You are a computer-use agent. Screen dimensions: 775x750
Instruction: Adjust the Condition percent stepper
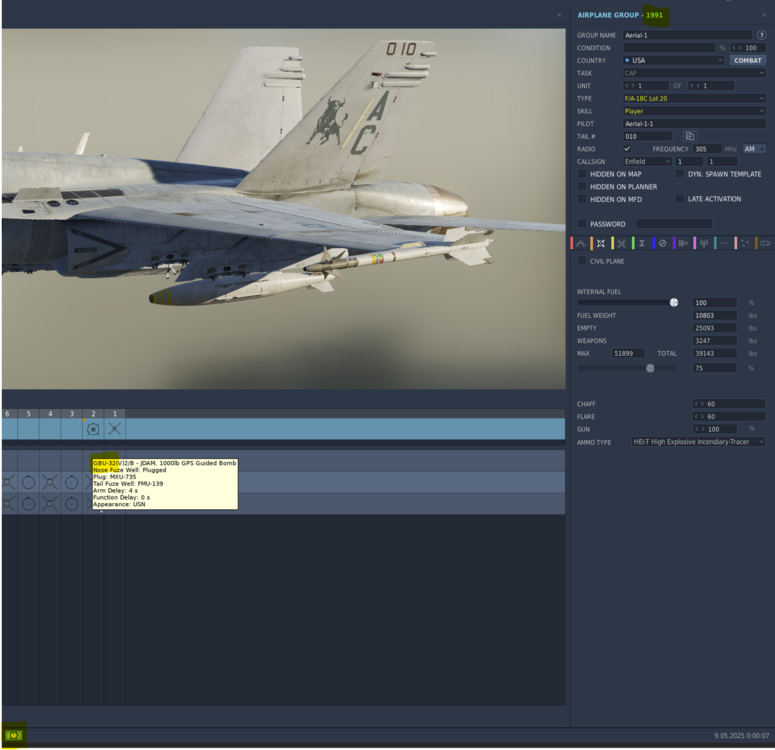[x=747, y=48]
